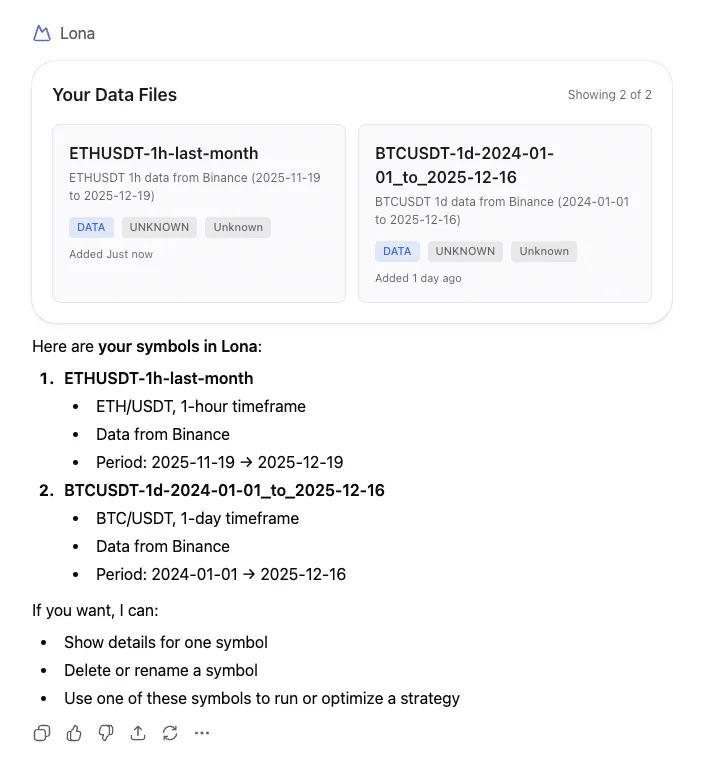Viewport: 706px width, 759px height.
Task: Mark the response with thumbs down
Action: [106, 733]
